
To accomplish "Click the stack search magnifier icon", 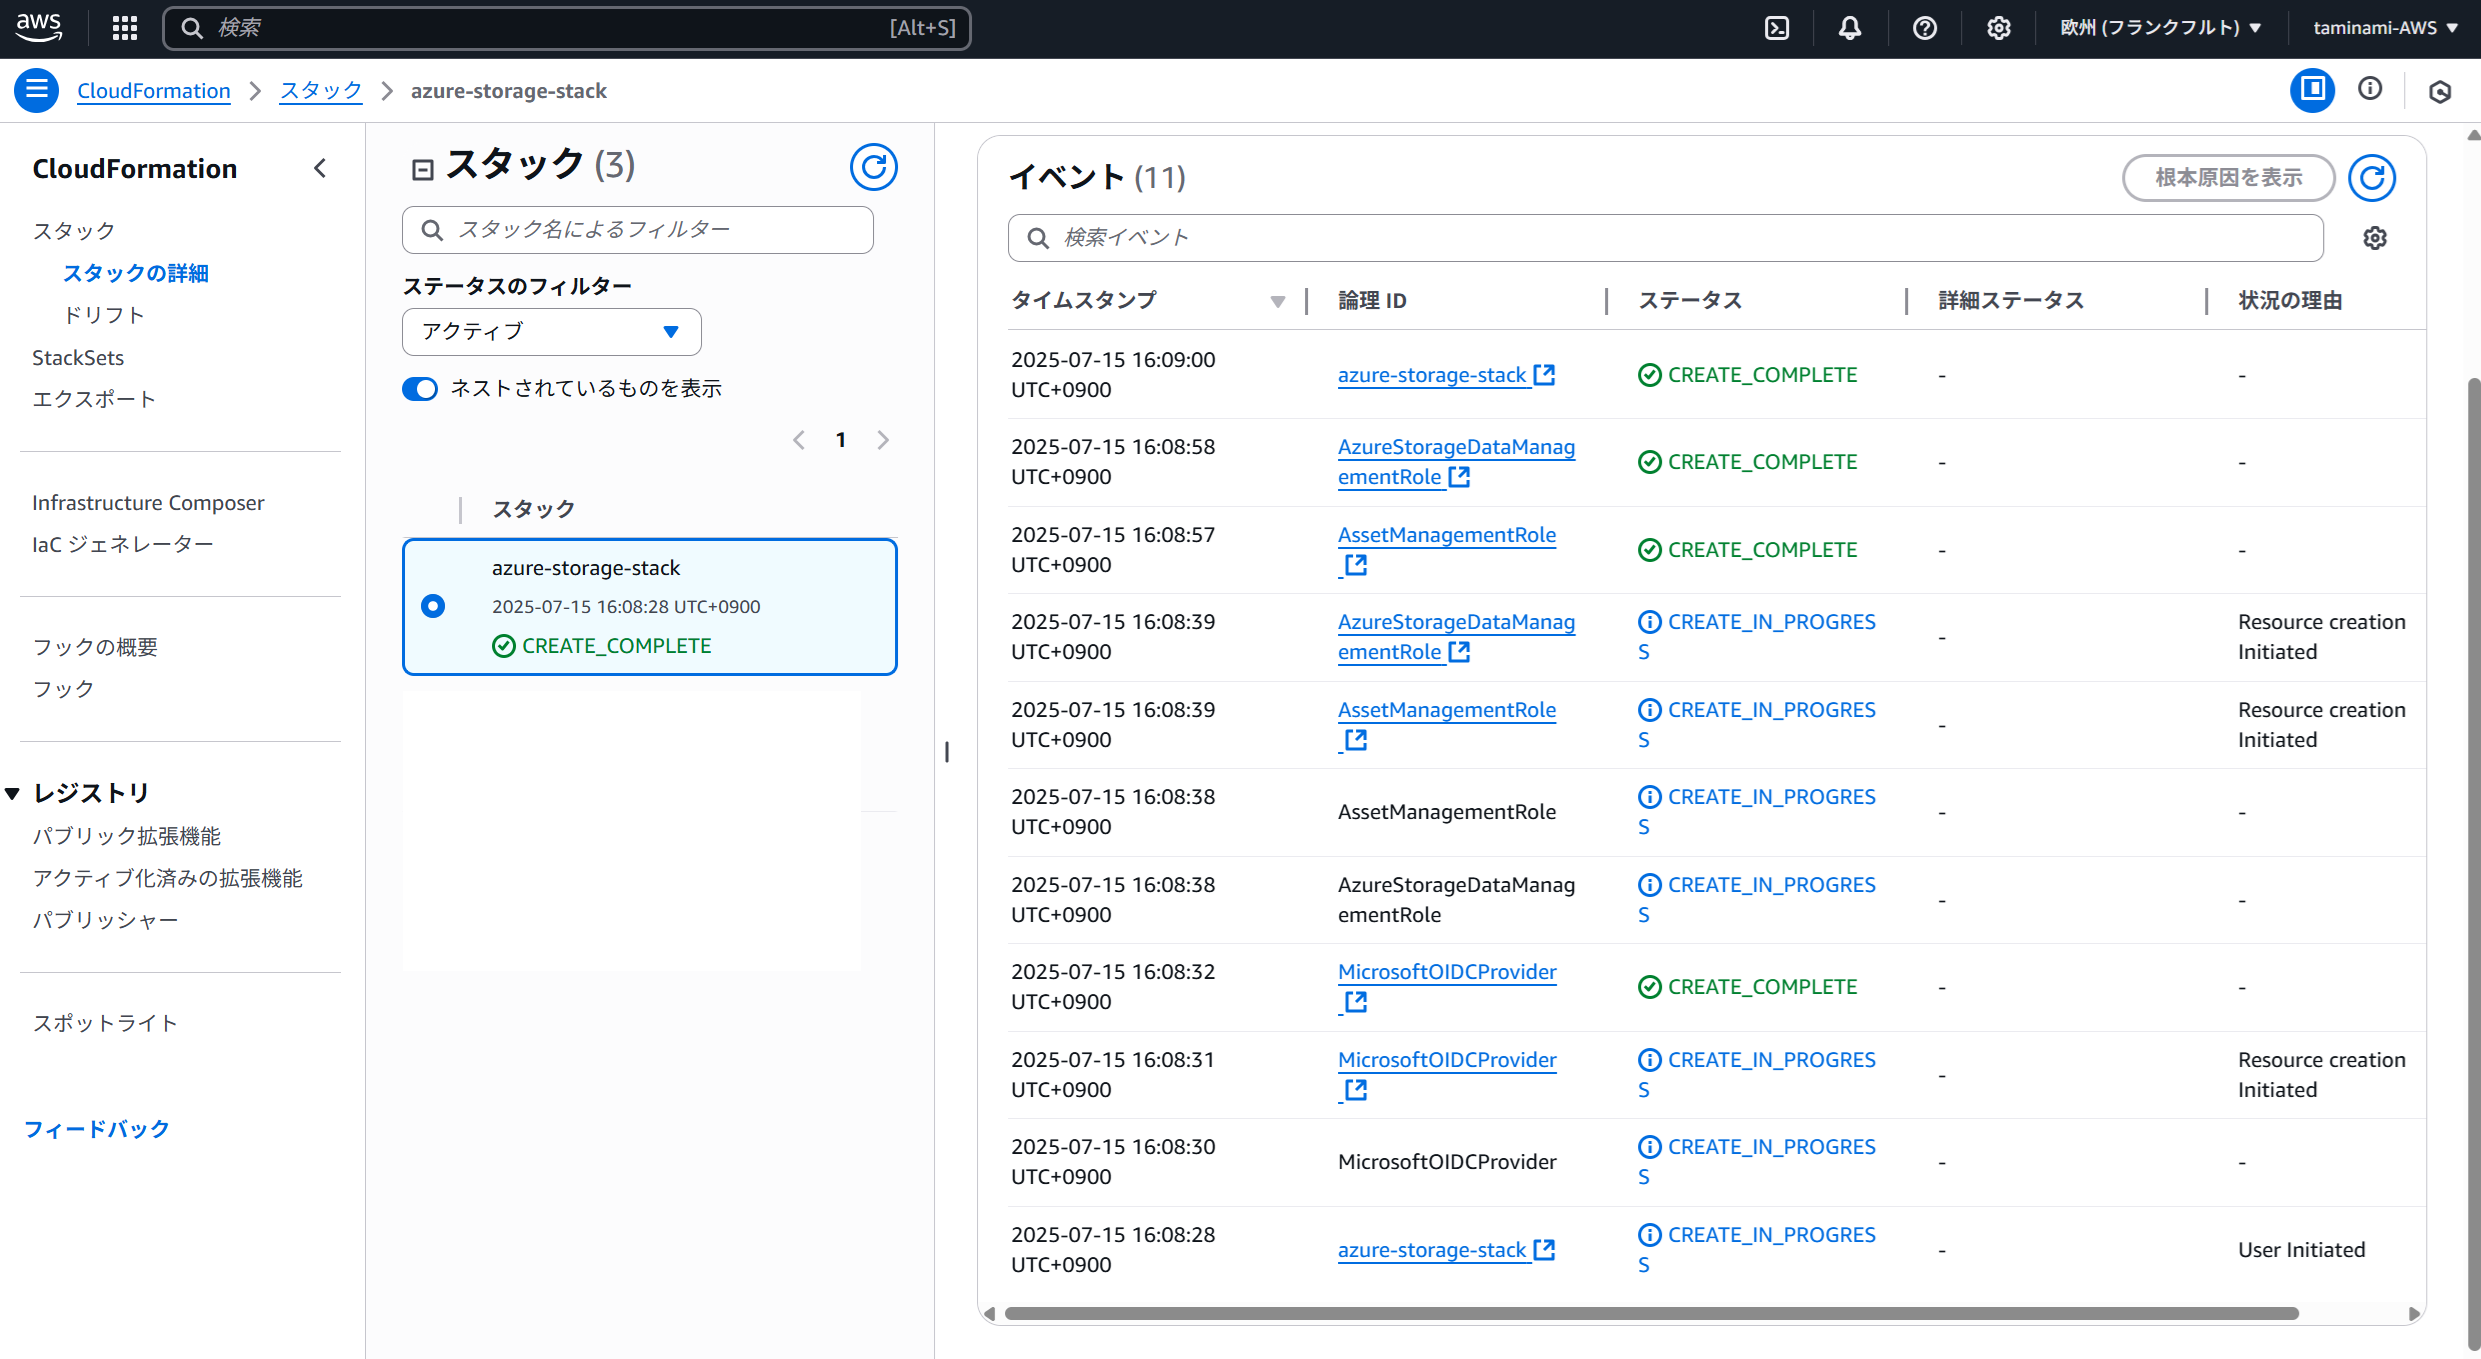I will tap(432, 230).
